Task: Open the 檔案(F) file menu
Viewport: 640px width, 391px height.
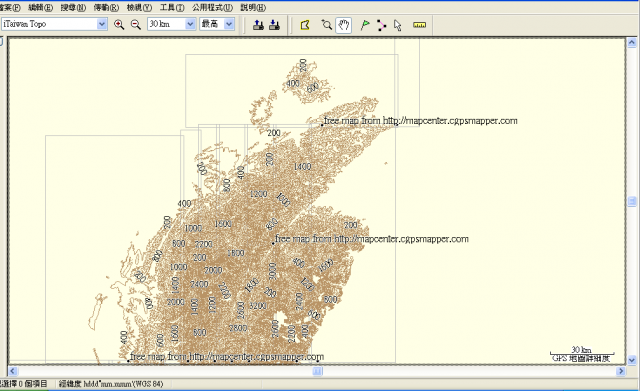Action: (11, 7)
